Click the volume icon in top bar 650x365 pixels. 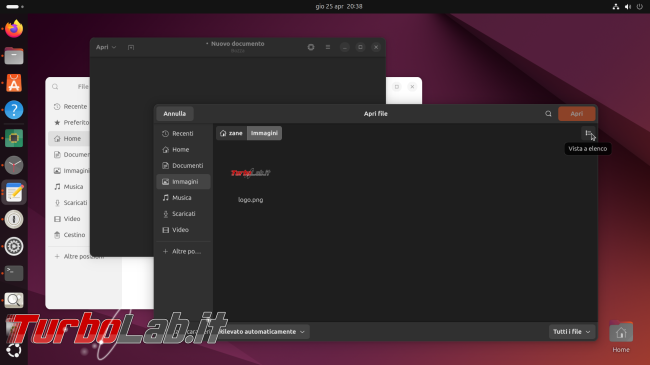[x=628, y=6]
